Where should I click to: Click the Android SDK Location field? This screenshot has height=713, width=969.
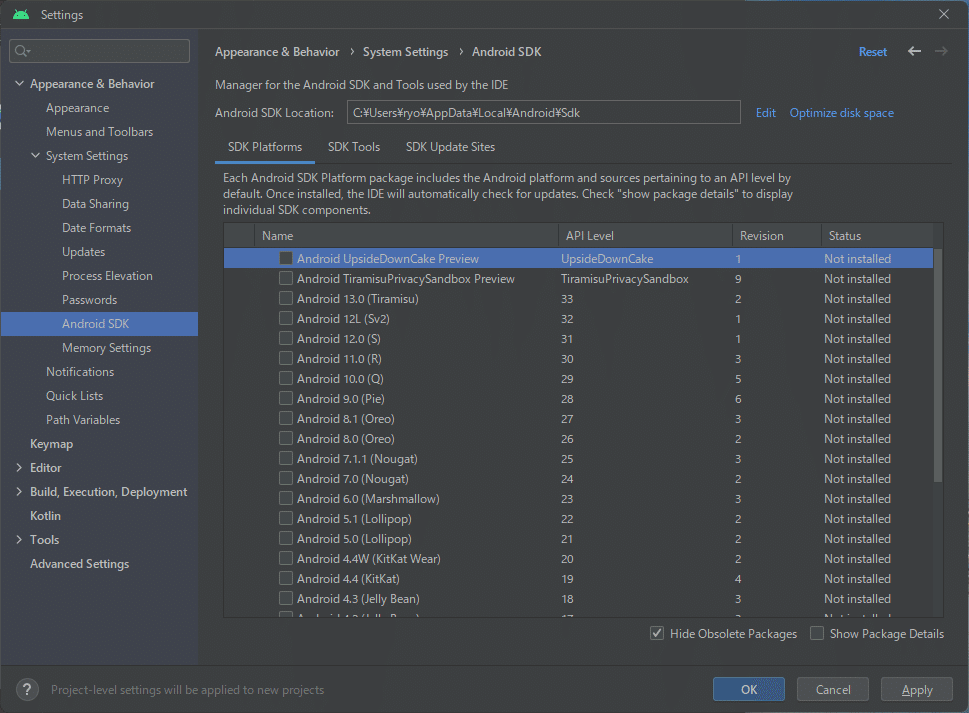(x=543, y=112)
